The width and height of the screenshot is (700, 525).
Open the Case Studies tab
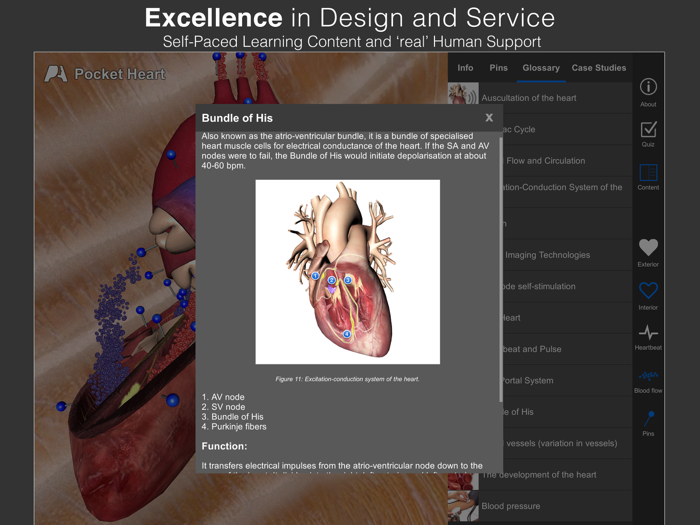[x=599, y=68]
